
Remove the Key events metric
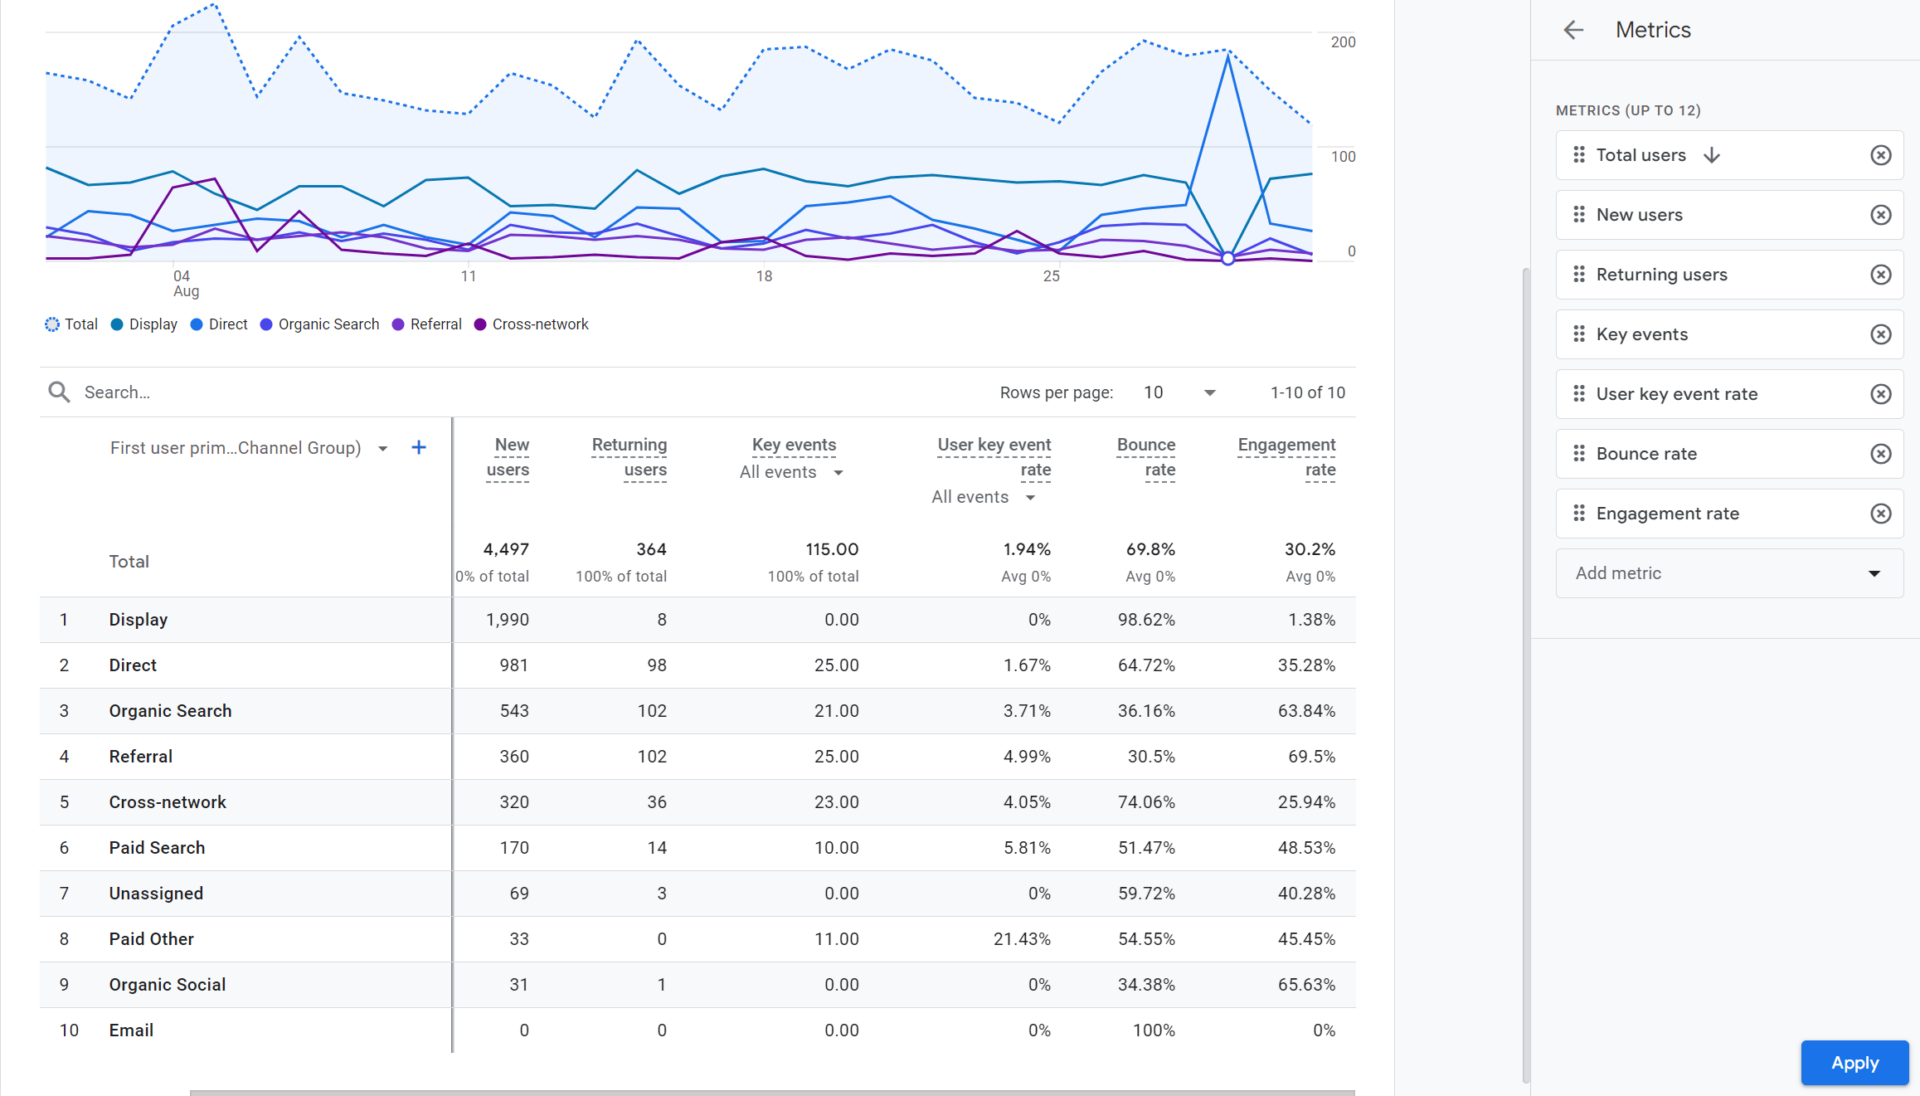pyautogui.click(x=1881, y=334)
